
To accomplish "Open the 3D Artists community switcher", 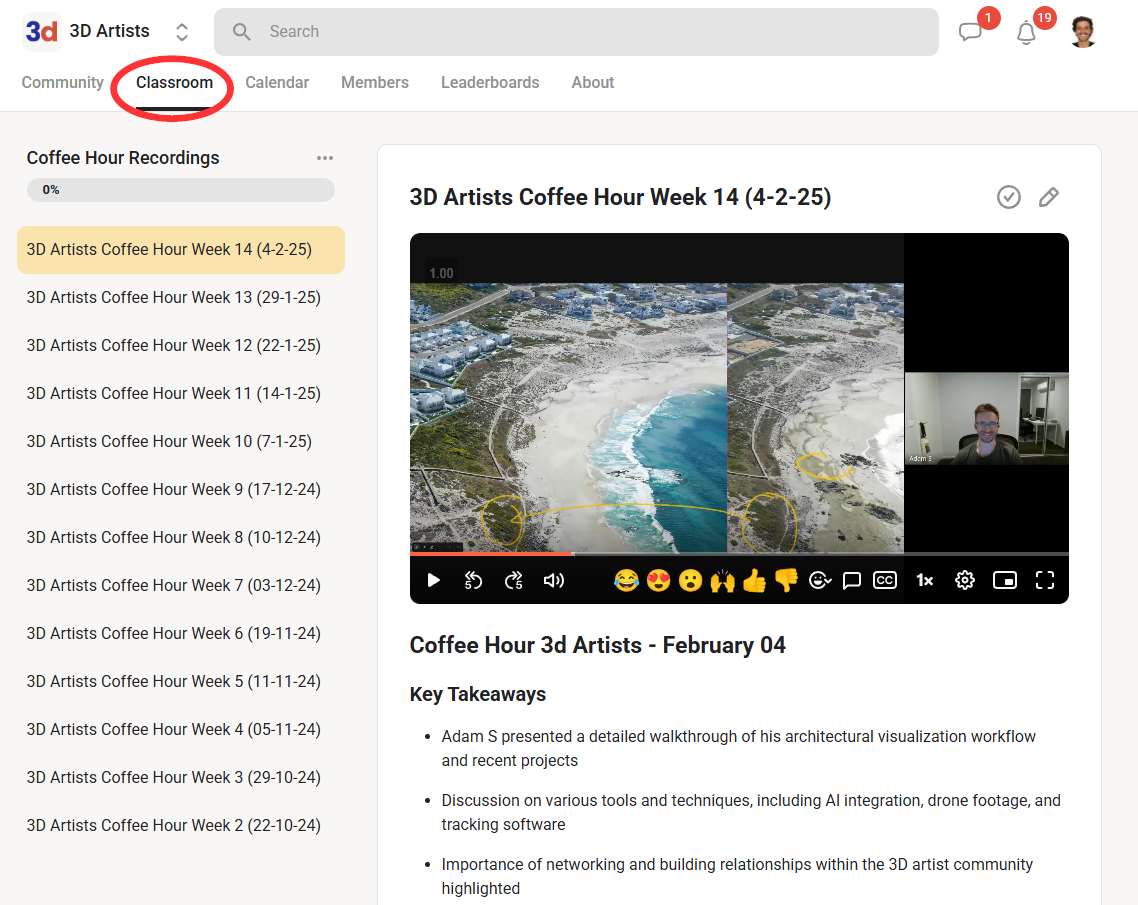I will pos(181,32).
